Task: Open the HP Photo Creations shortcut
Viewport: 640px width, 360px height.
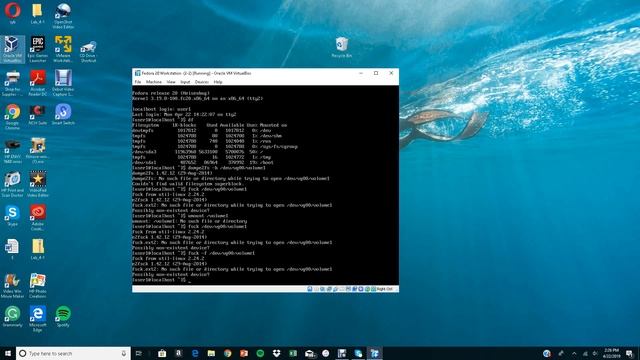Action: [x=38, y=285]
